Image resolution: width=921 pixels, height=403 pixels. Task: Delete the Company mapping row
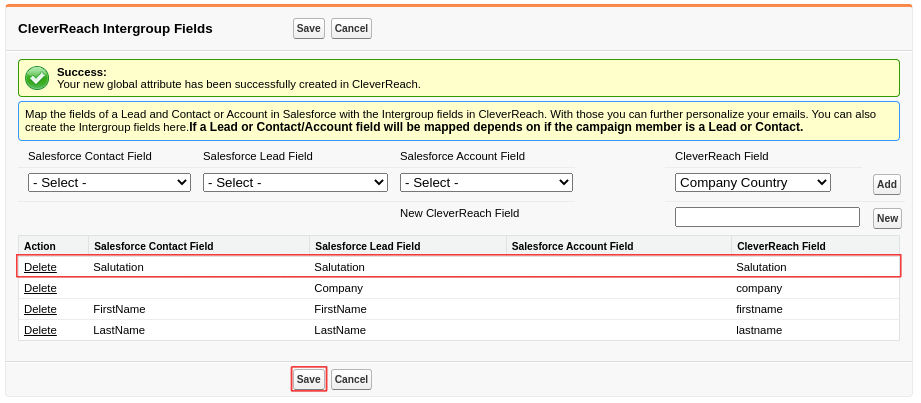point(41,288)
